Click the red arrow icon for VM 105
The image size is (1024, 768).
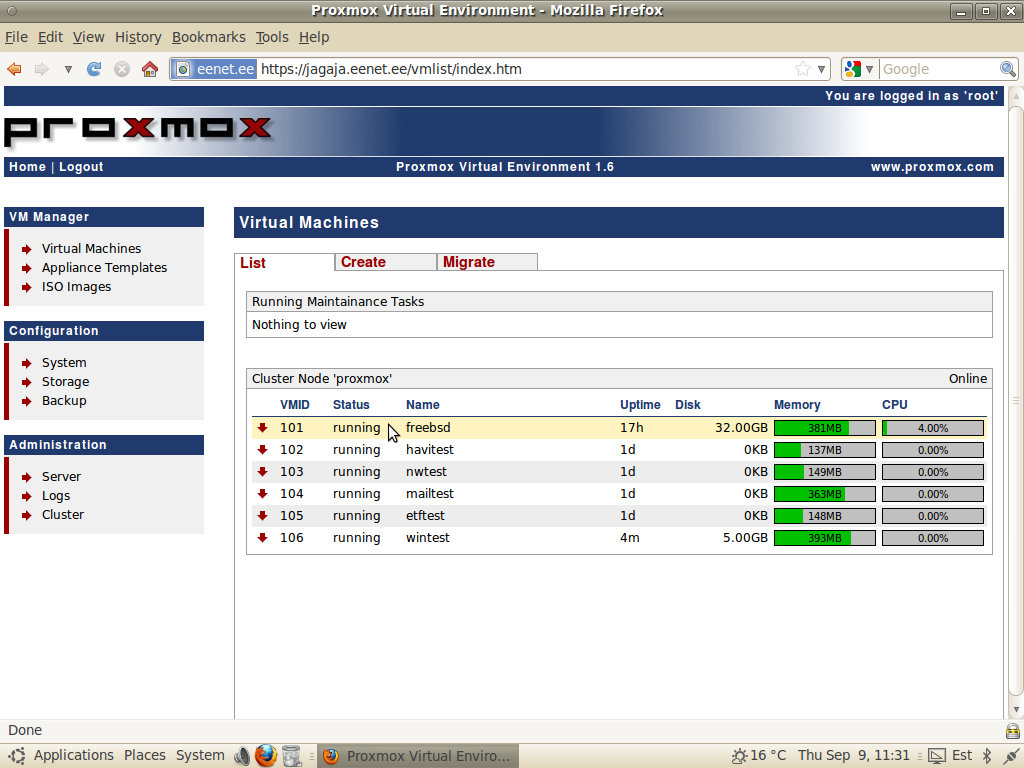point(263,516)
